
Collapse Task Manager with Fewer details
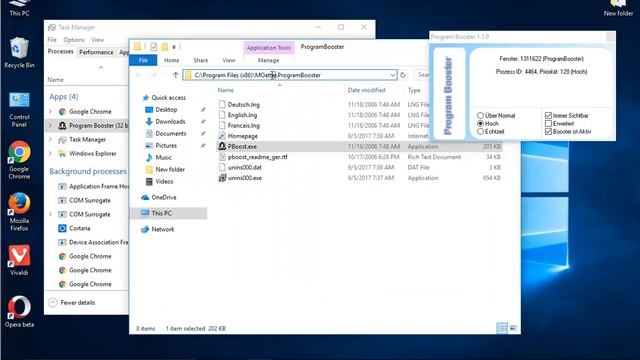tap(72, 302)
